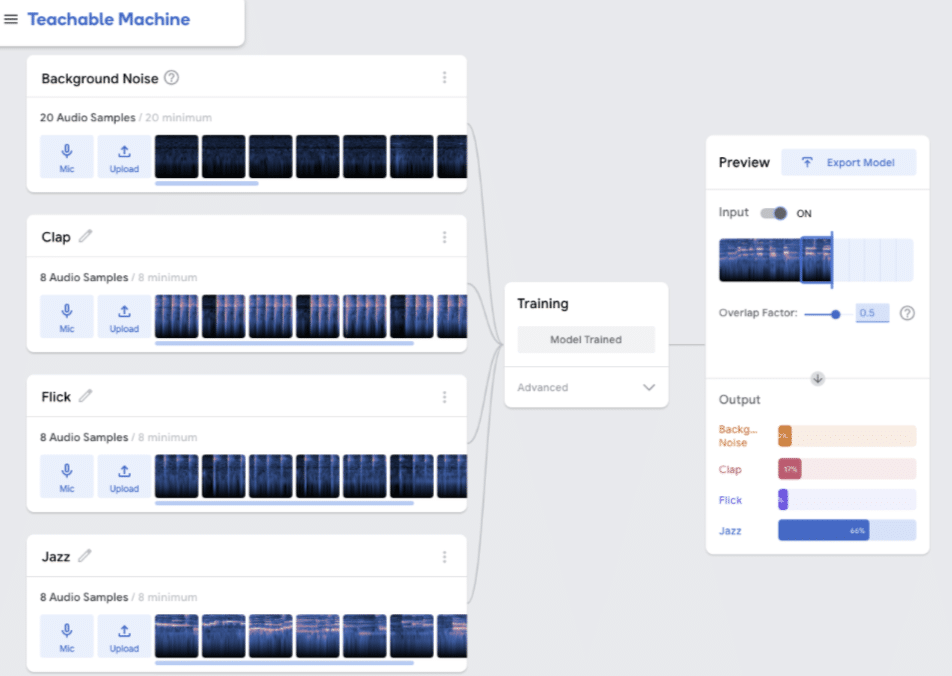Click the Clap output confidence bar
The width and height of the screenshot is (952, 676).
pos(847,469)
